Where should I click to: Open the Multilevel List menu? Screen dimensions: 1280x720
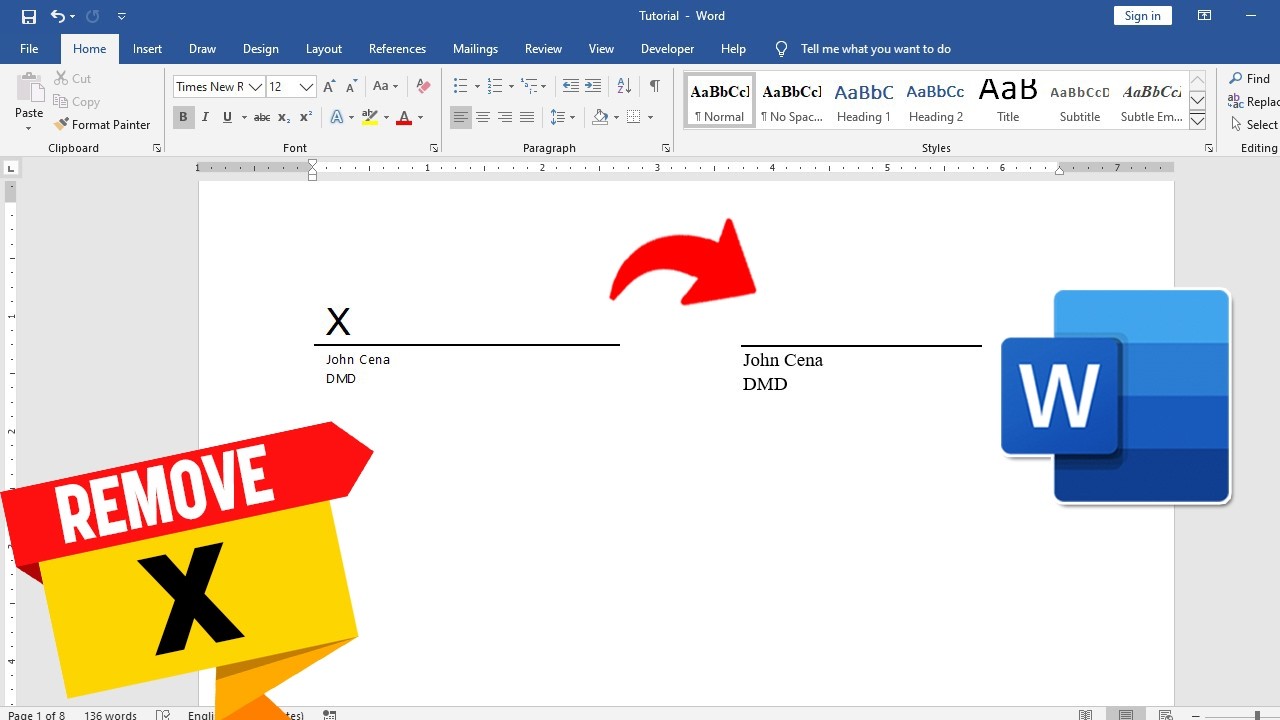point(534,87)
